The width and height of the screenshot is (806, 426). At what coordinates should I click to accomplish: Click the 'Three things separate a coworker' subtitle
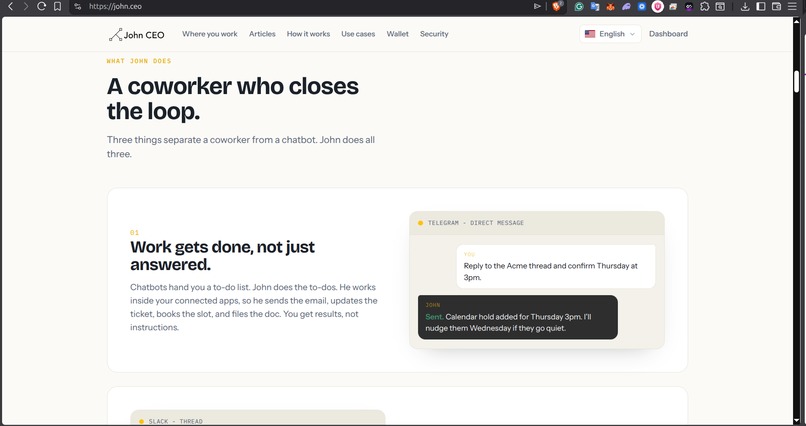(x=241, y=147)
